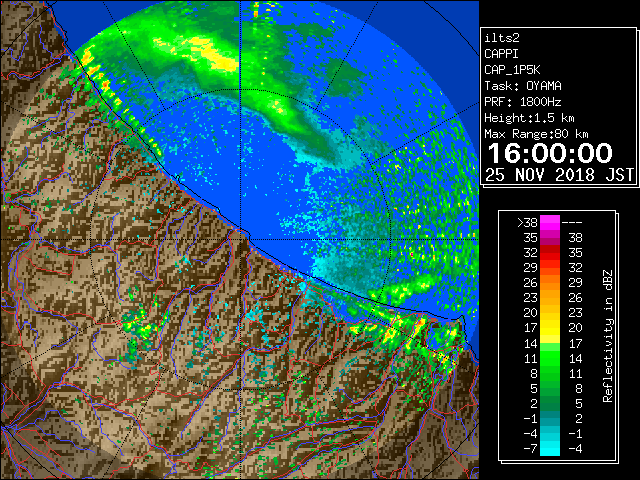This screenshot has width=640, height=480.
Task: Click the Height:1.5 km line
Action: [x=529, y=118]
